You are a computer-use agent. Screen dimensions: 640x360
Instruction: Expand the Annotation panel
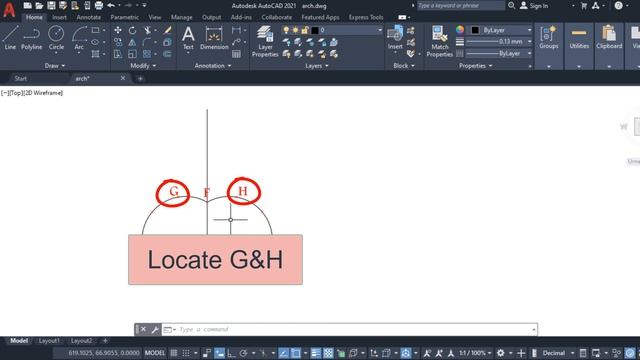click(x=213, y=66)
